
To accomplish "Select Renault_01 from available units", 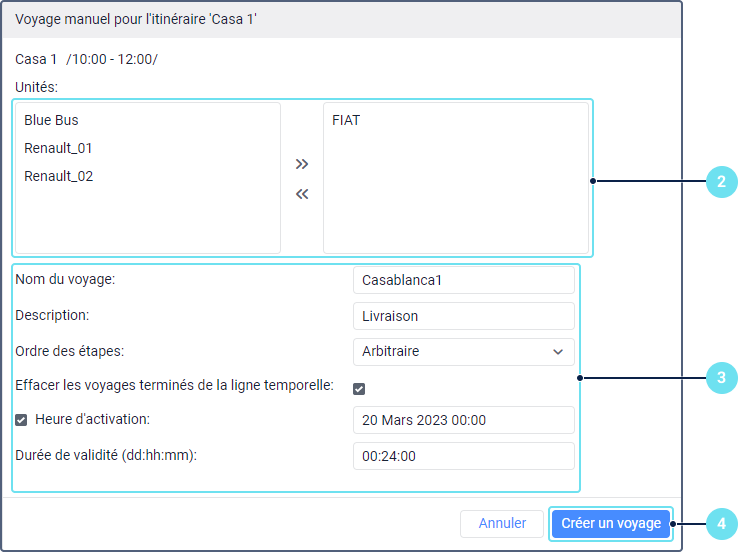I will coord(58,148).
